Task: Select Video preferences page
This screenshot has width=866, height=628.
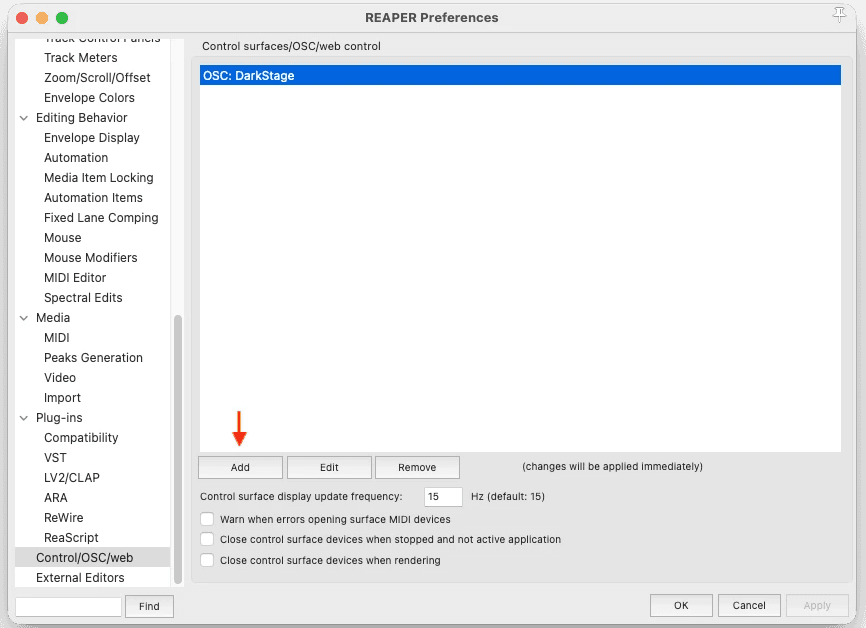Action: pyautogui.click(x=60, y=378)
